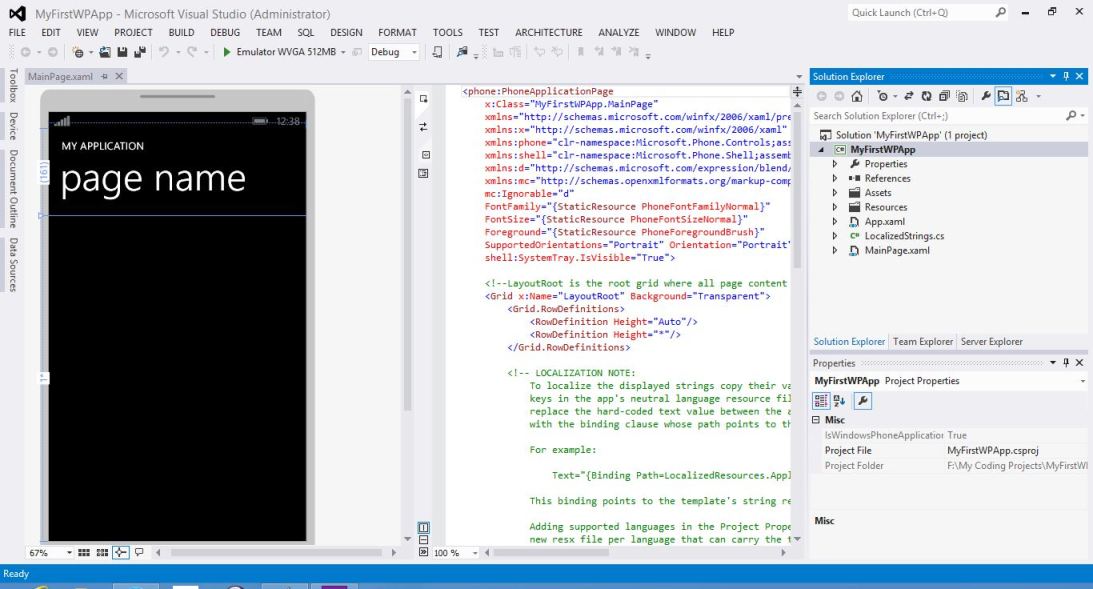The width and height of the screenshot is (1093, 589).
Task: Toggle snap to gridlines icon in designer bar
Action: click(102, 552)
